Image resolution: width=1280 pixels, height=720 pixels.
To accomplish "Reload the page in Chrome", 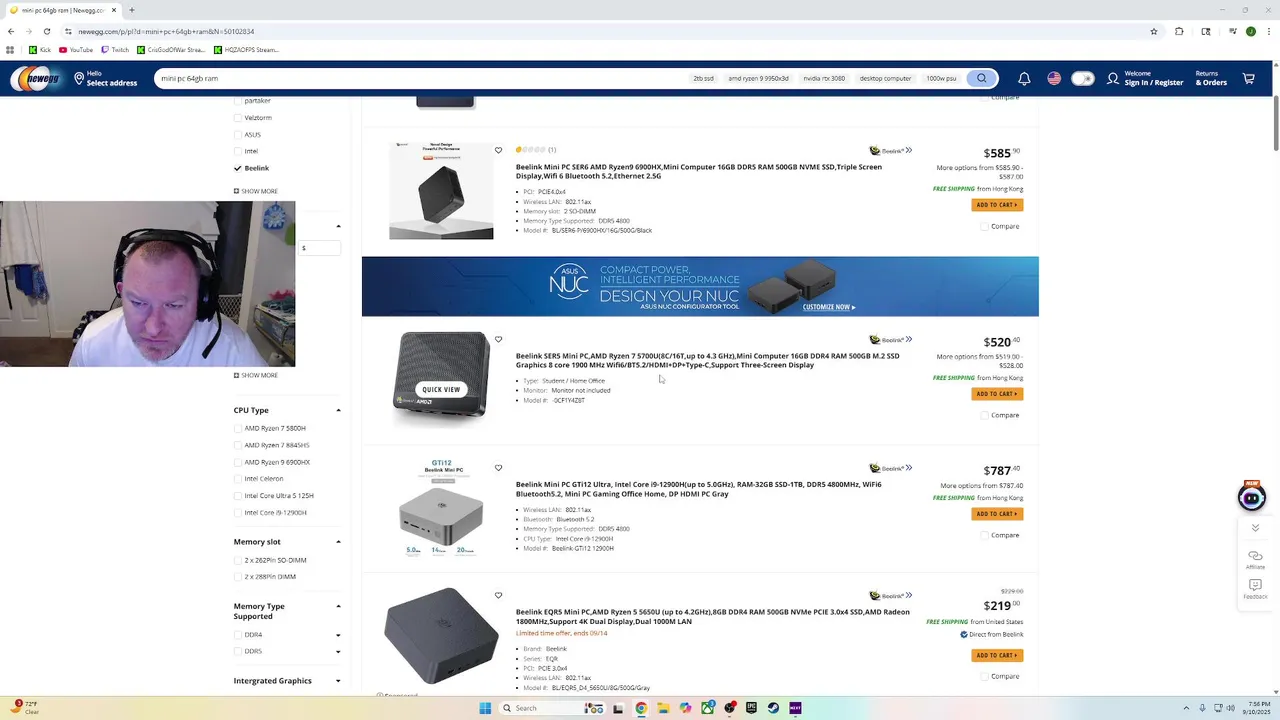I will pyautogui.click(x=46, y=31).
